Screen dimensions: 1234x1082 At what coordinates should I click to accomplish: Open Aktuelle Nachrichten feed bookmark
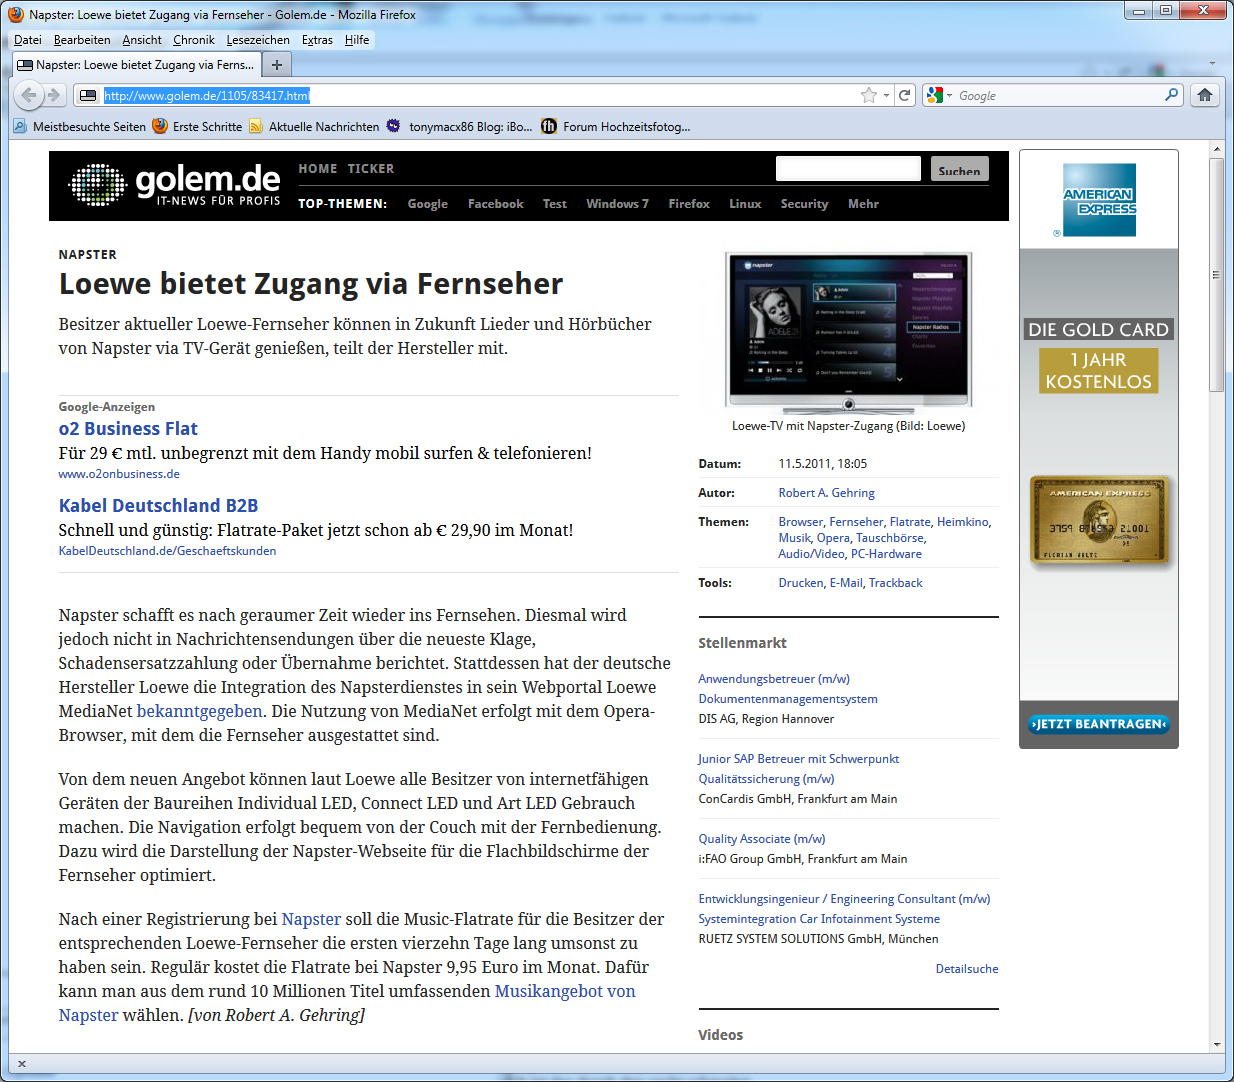tap(314, 126)
